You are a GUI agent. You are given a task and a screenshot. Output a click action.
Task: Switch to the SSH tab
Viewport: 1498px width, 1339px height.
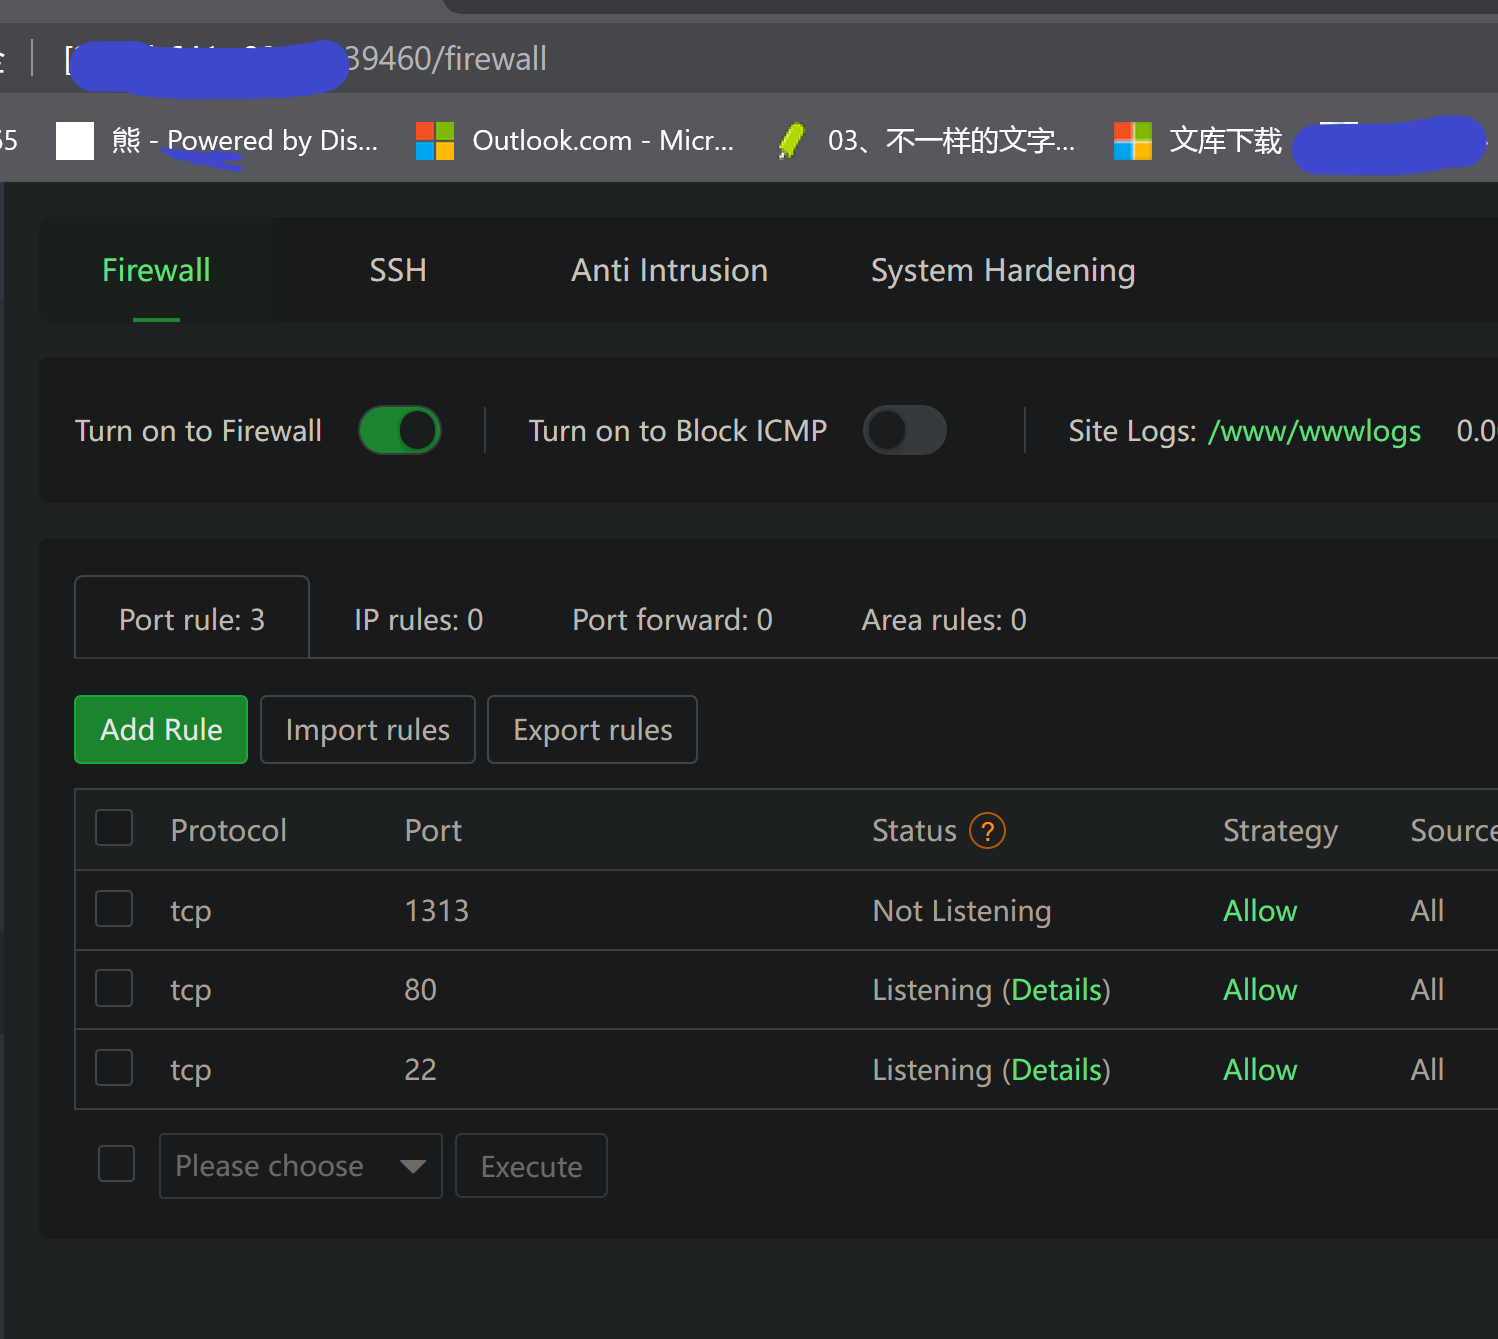tap(398, 271)
